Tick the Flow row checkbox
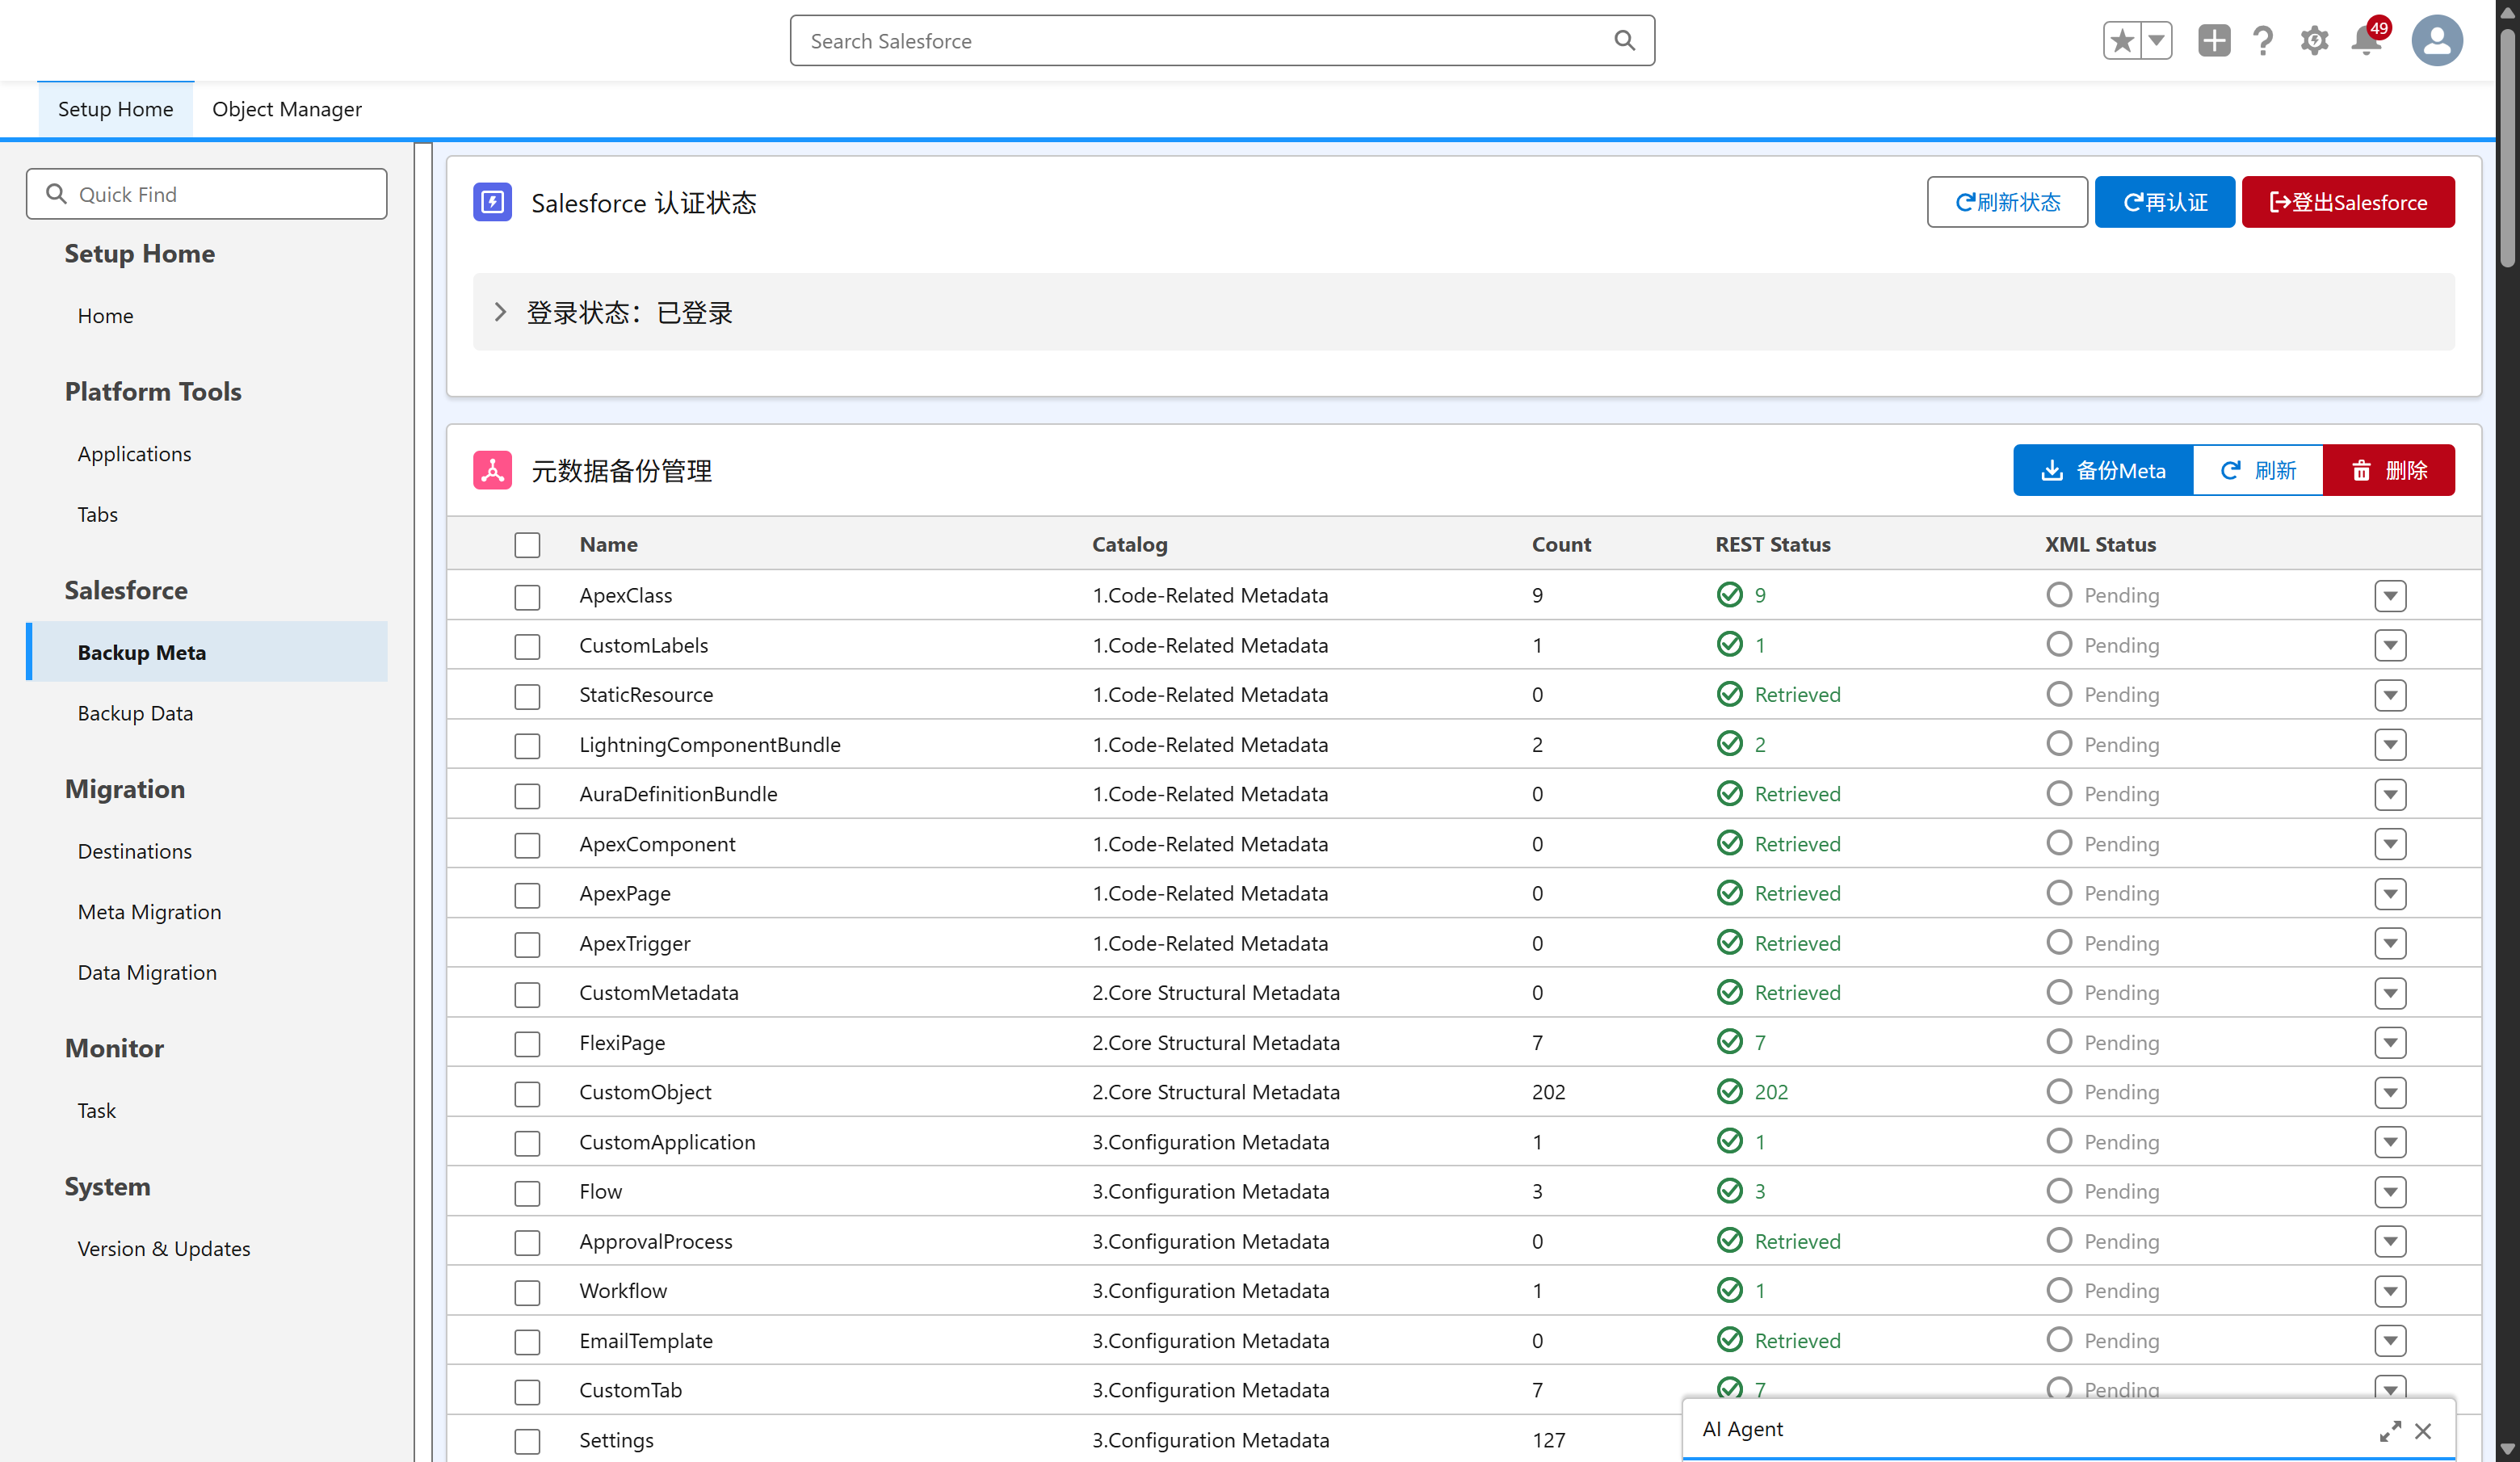This screenshot has height=1462, width=2520. coord(527,1193)
